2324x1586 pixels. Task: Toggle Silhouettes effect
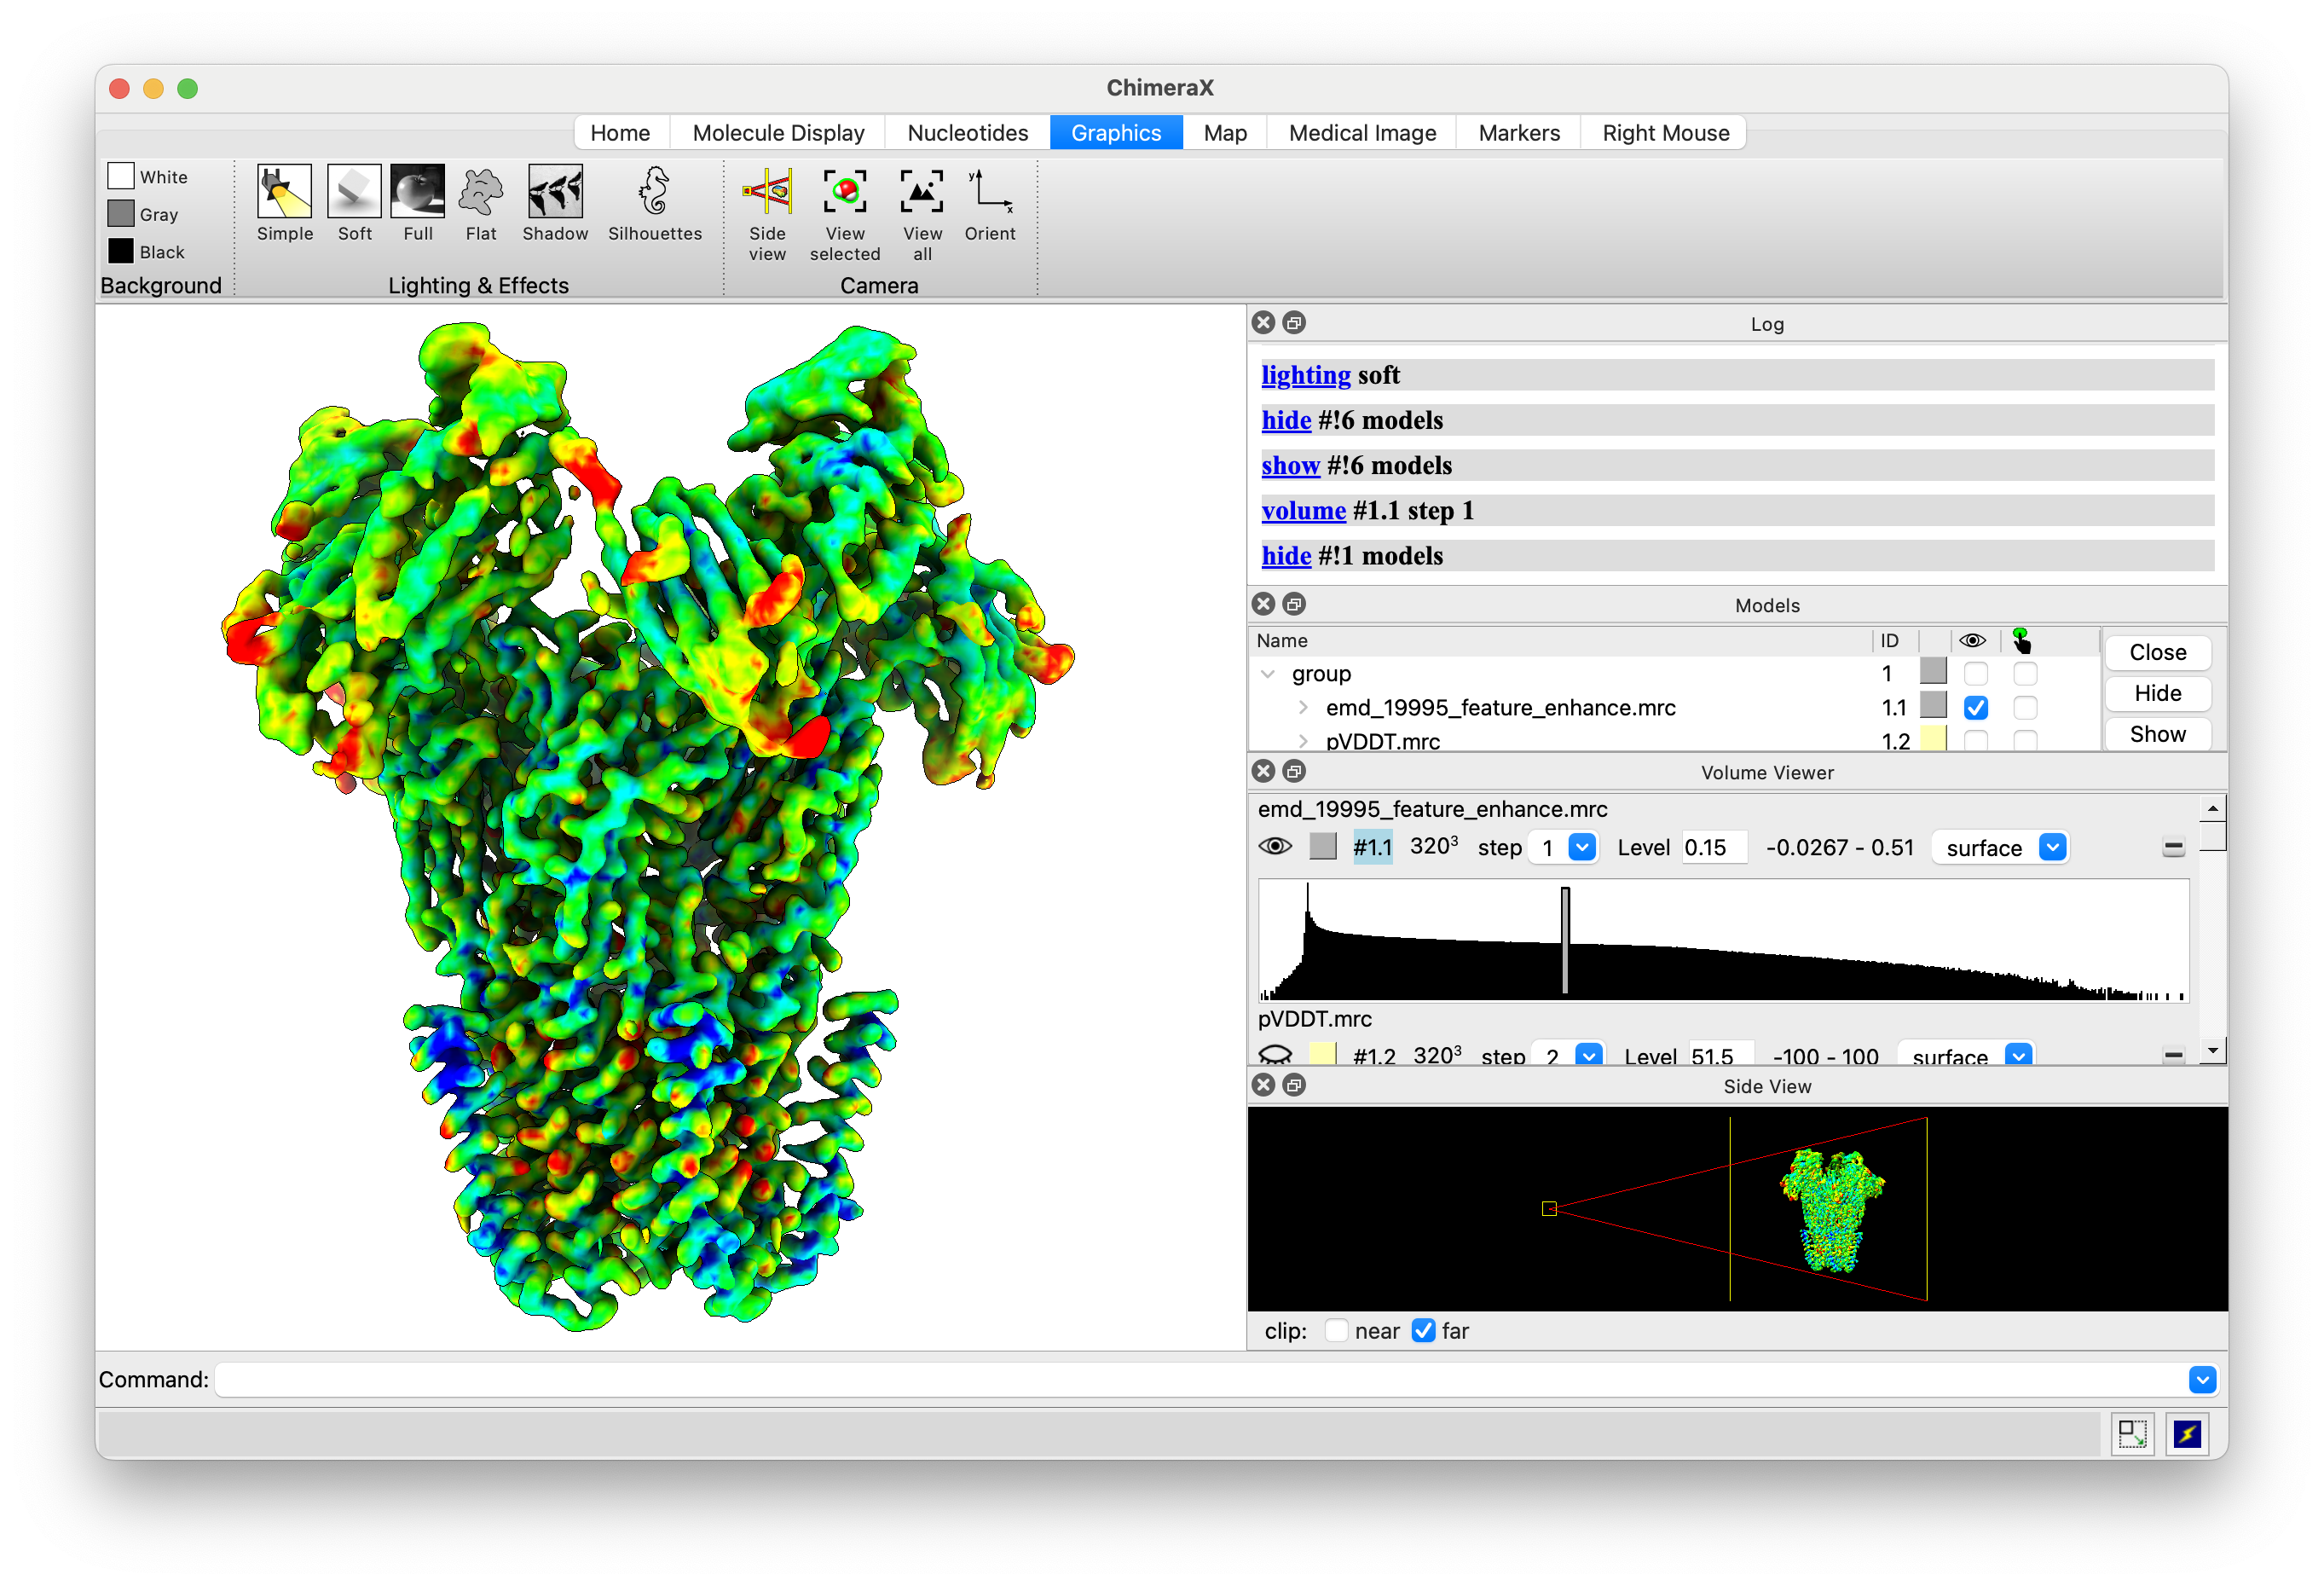coord(655,203)
